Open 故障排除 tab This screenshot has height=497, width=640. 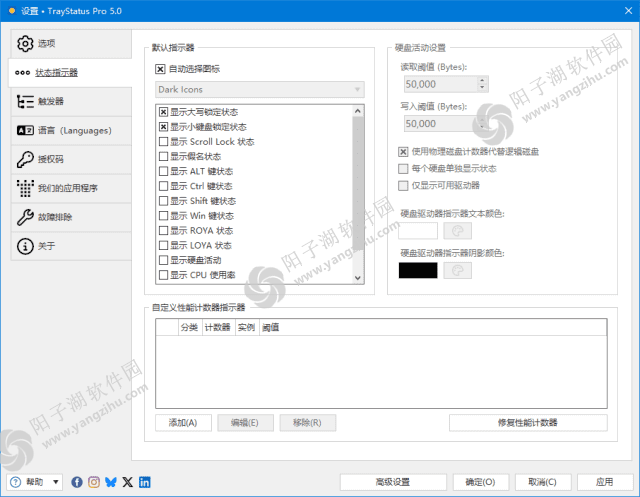[71, 217]
